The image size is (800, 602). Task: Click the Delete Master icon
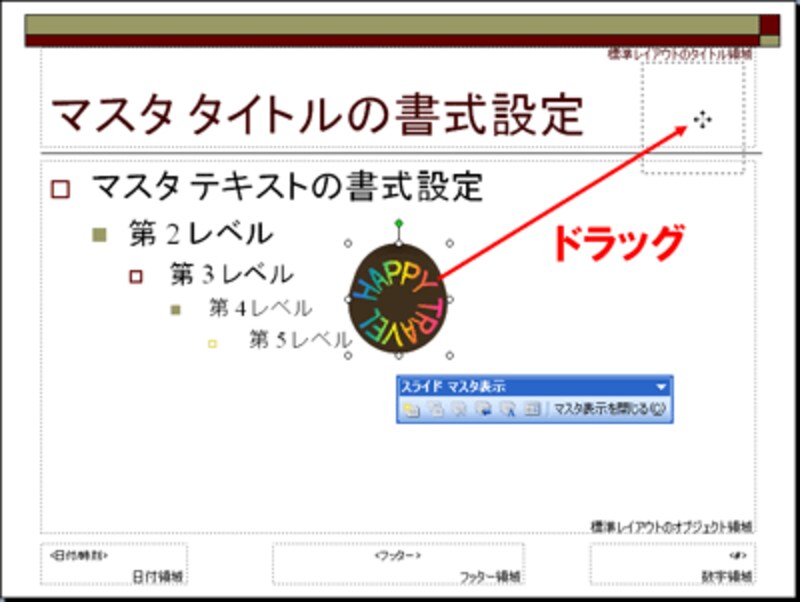pos(459,409)
